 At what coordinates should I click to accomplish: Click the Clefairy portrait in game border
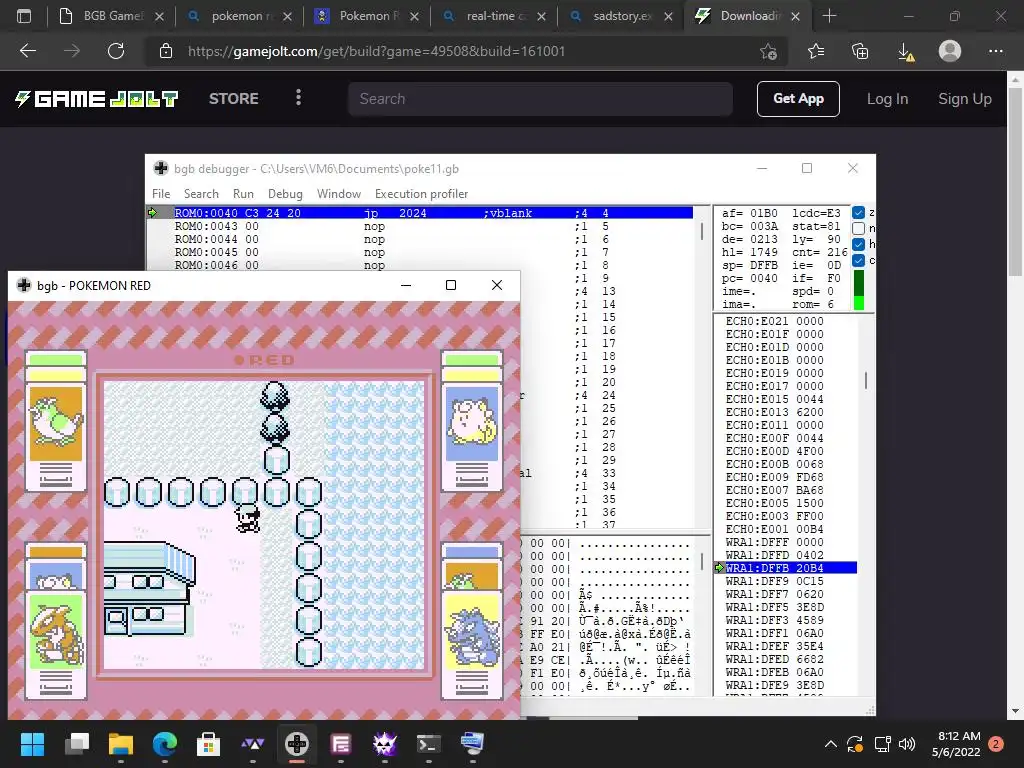[472, 423]
